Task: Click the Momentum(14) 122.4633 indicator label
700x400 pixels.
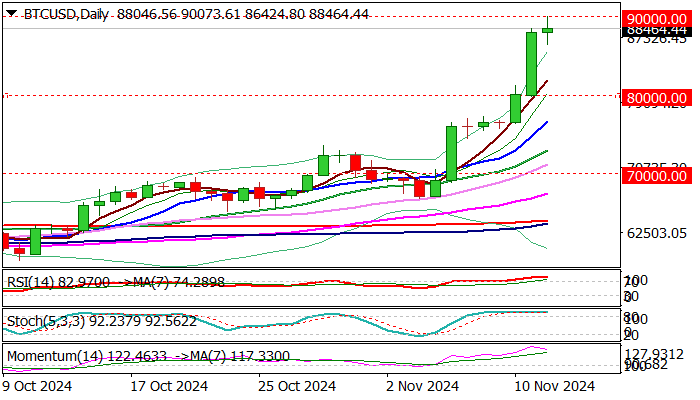Action: click(x=87, y=356)
